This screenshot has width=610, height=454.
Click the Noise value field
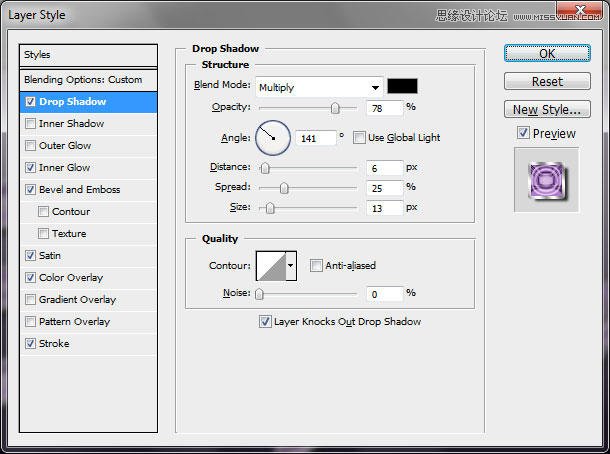tap(384, 294)
